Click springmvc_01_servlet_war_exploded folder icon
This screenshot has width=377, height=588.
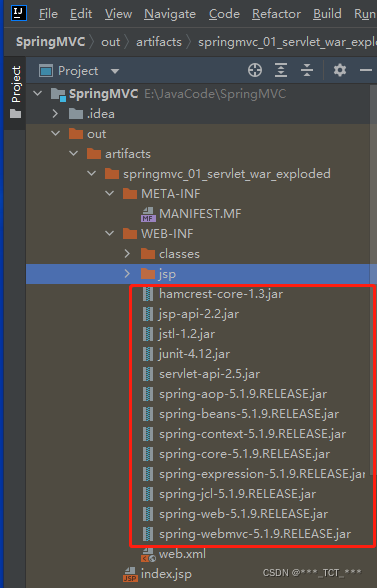click(x=112, y=174)
